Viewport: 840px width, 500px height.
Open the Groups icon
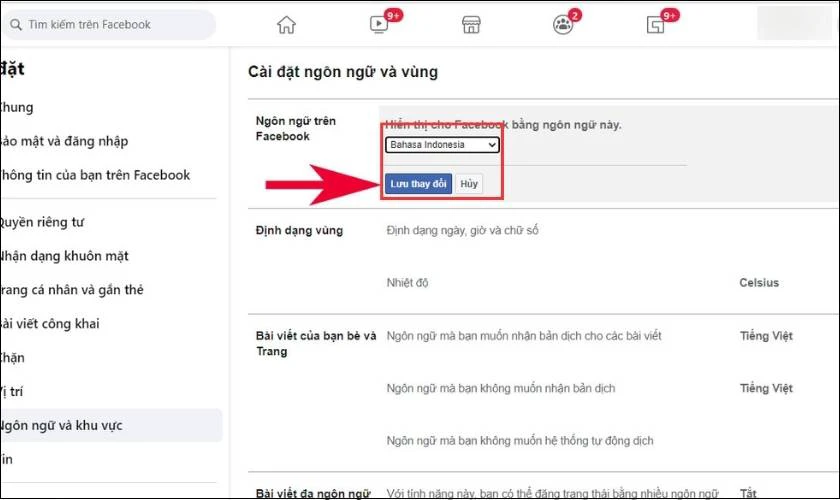pos(562,25)
